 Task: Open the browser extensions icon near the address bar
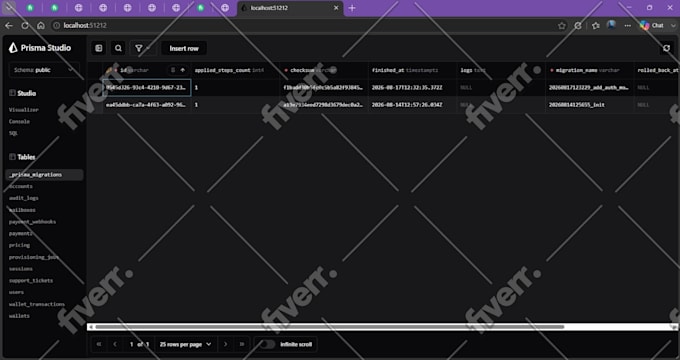coord(578,26)
